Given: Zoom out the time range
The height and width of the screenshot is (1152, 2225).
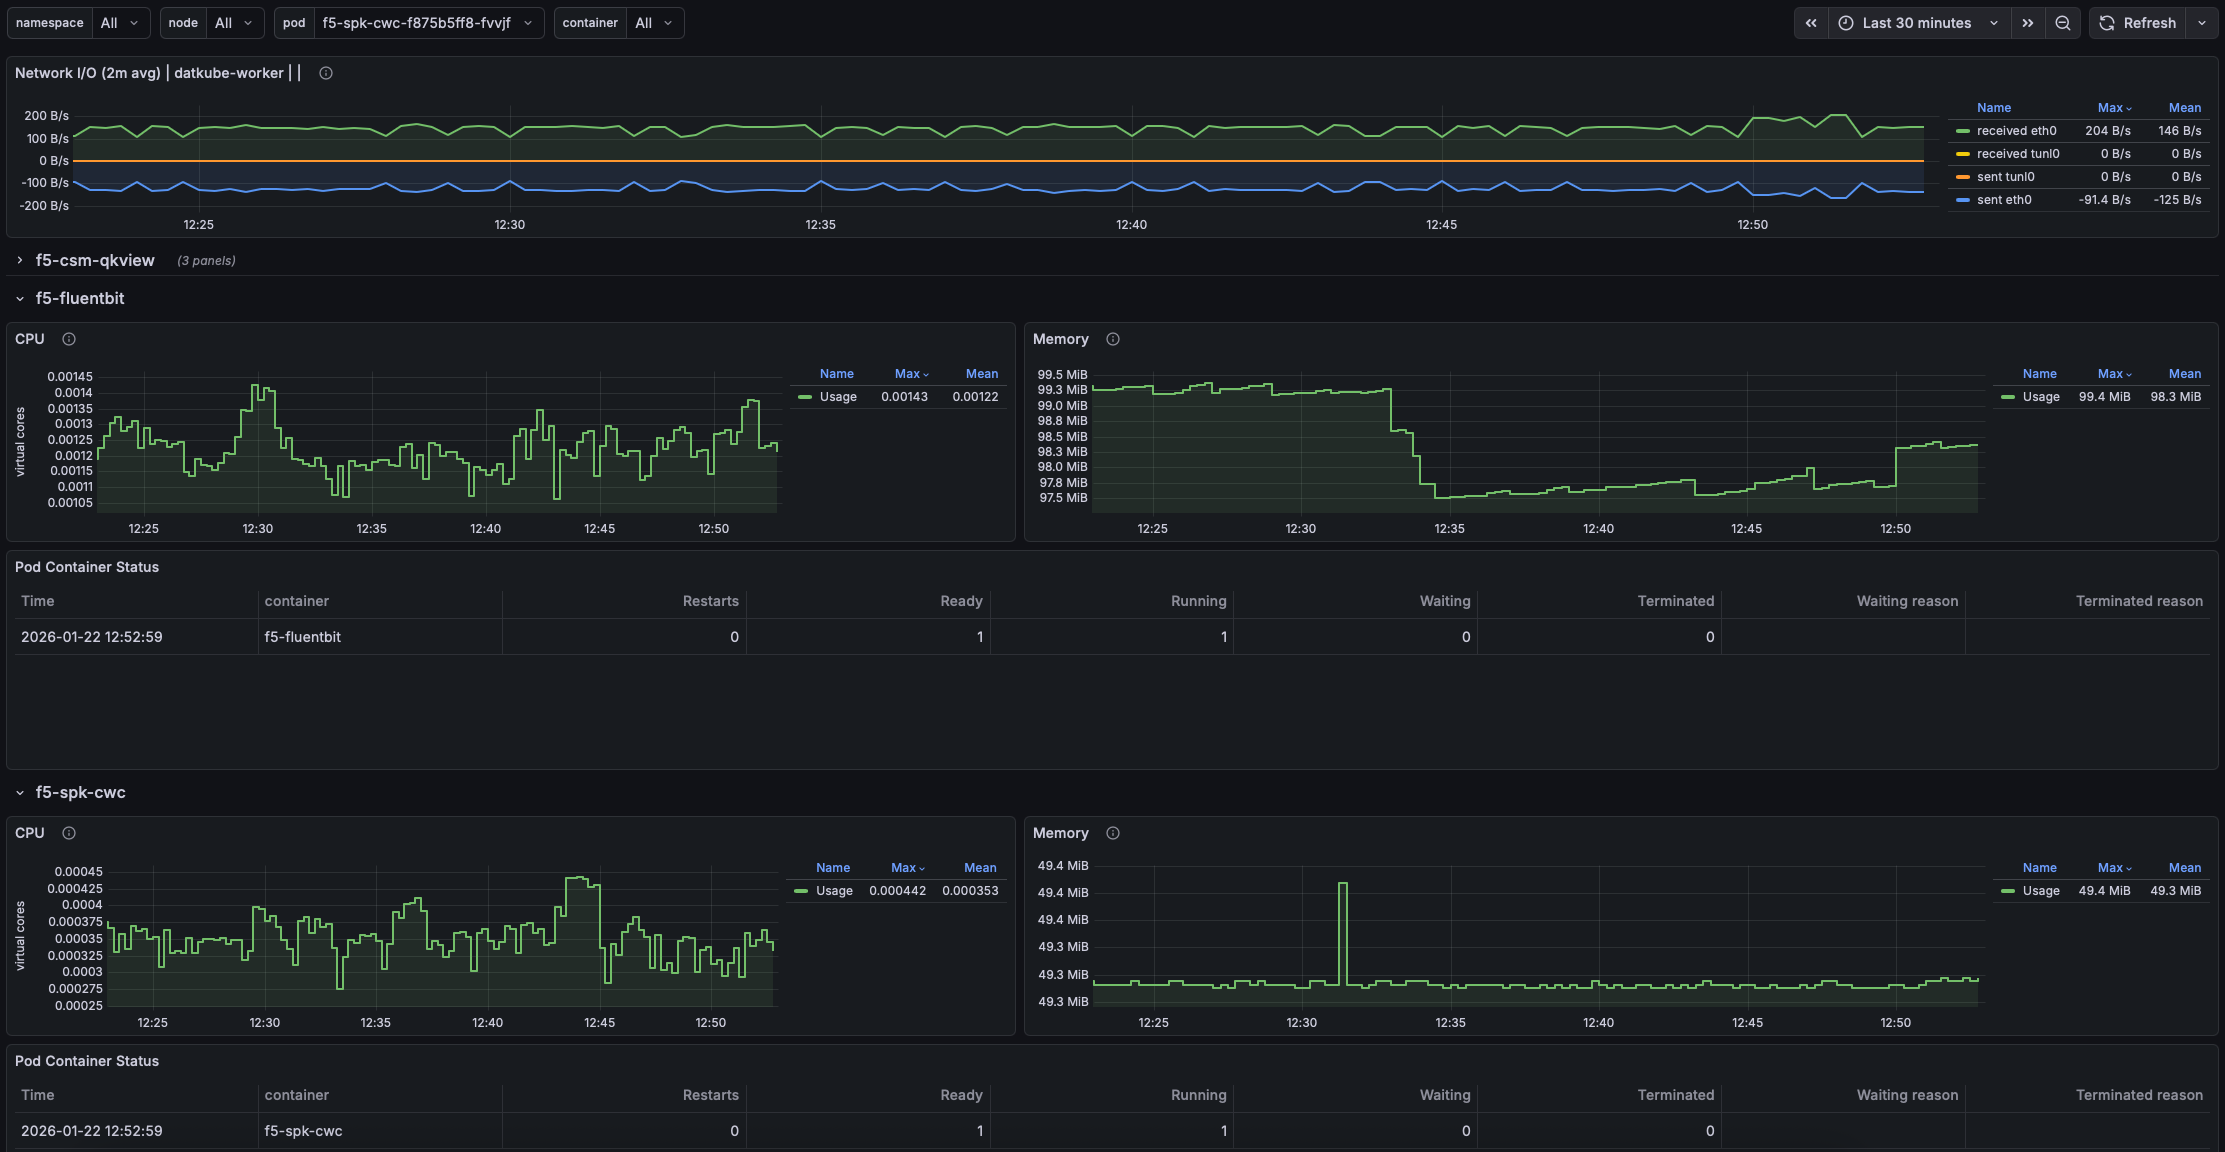Looking at the screenshot, I should 2063,23.
